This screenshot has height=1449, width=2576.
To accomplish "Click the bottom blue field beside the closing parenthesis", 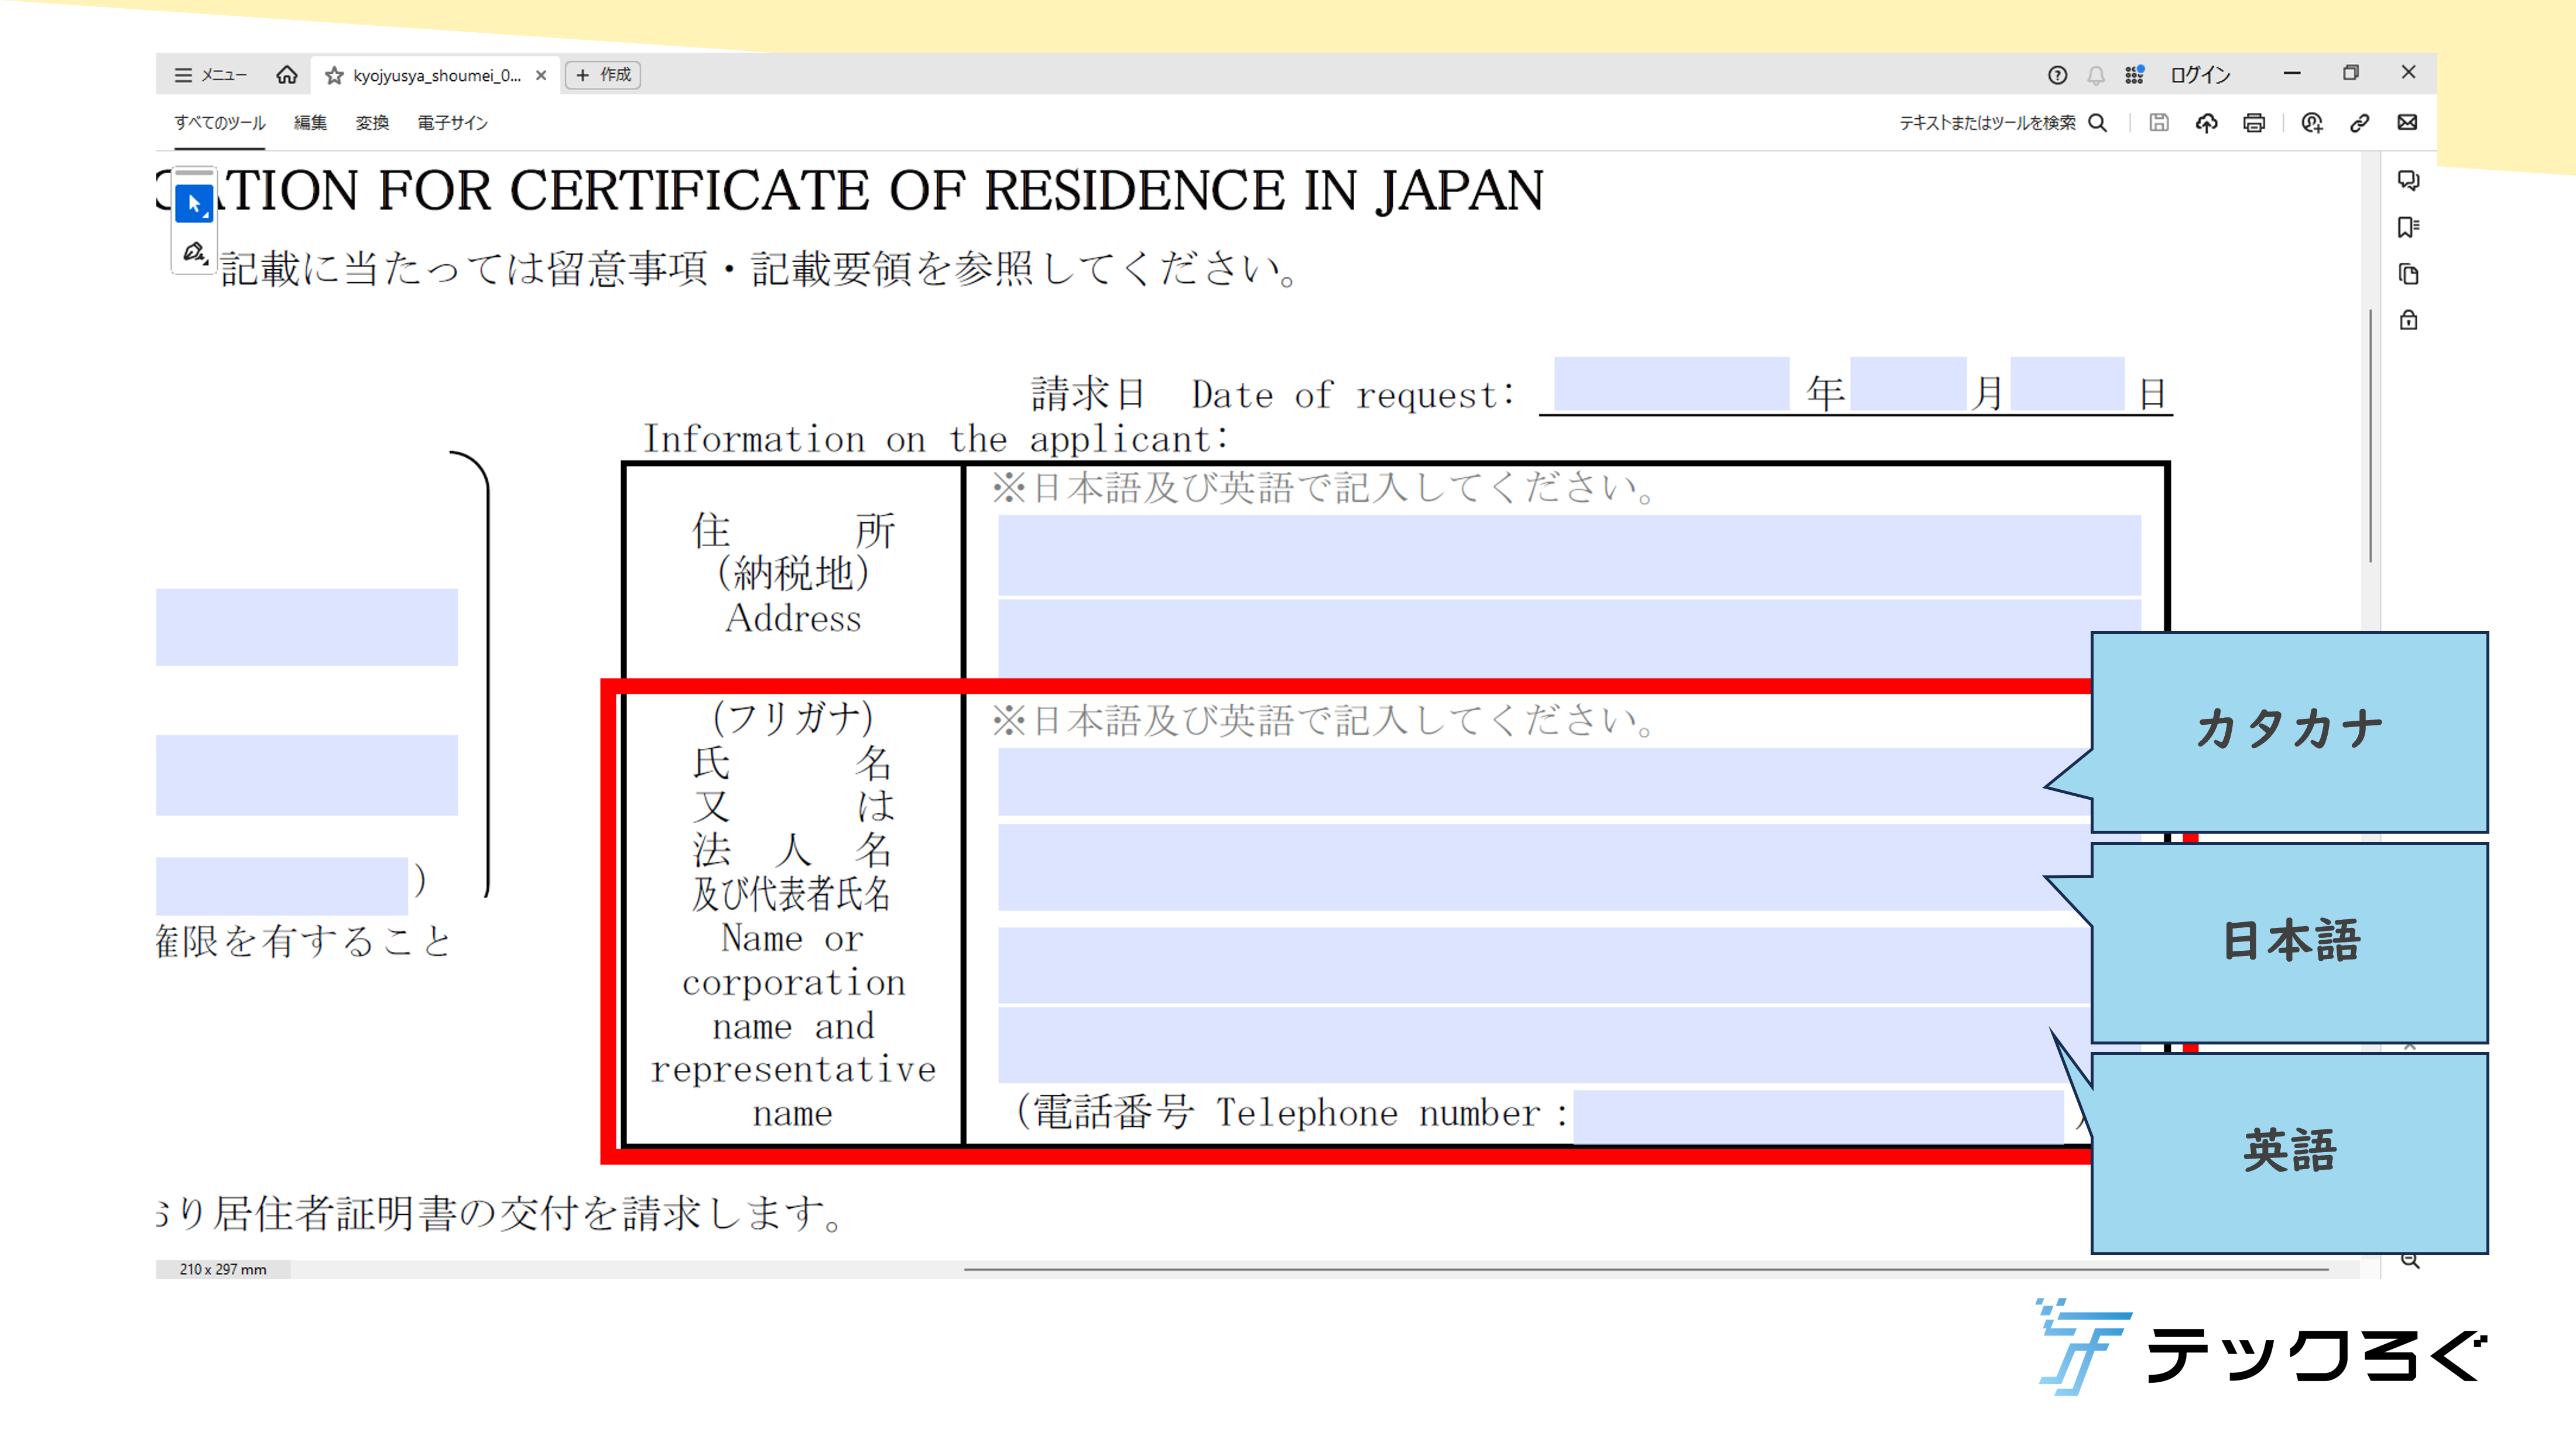I will [x=282, y=886].
